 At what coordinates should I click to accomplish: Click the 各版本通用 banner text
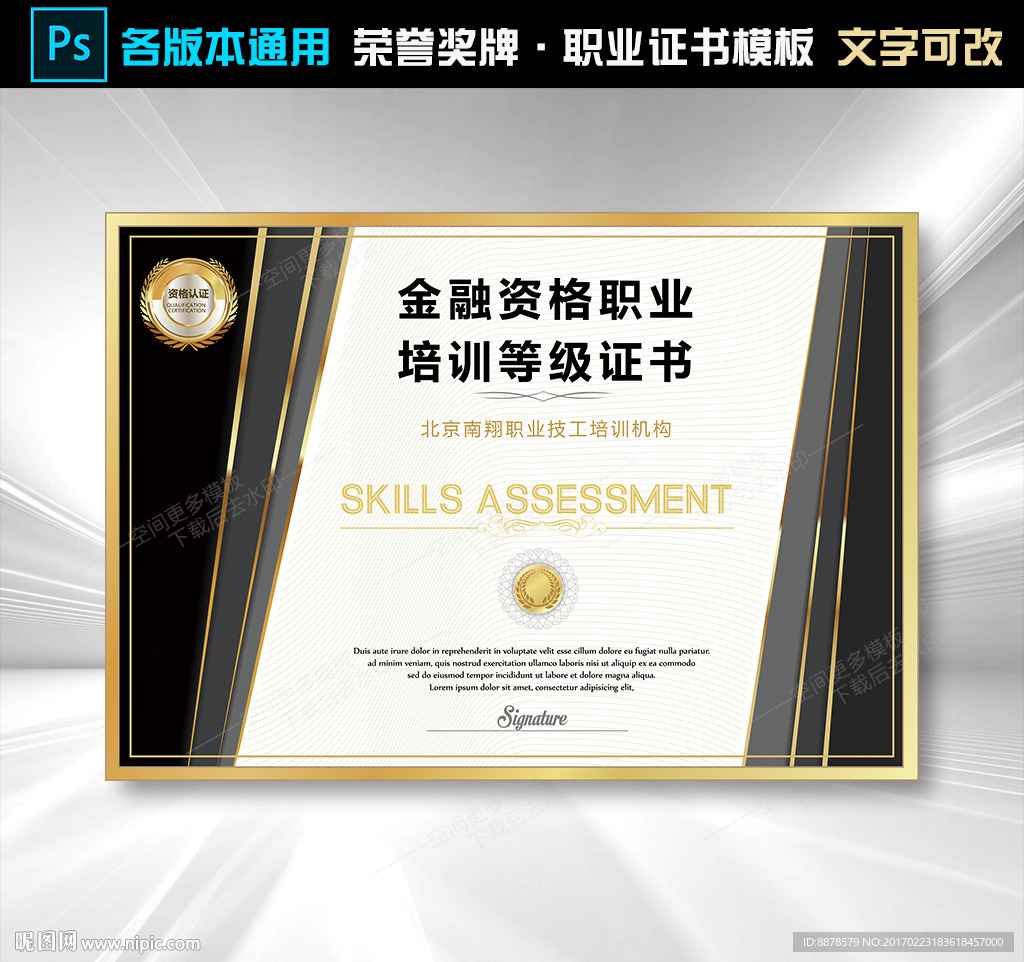[225, 47]
